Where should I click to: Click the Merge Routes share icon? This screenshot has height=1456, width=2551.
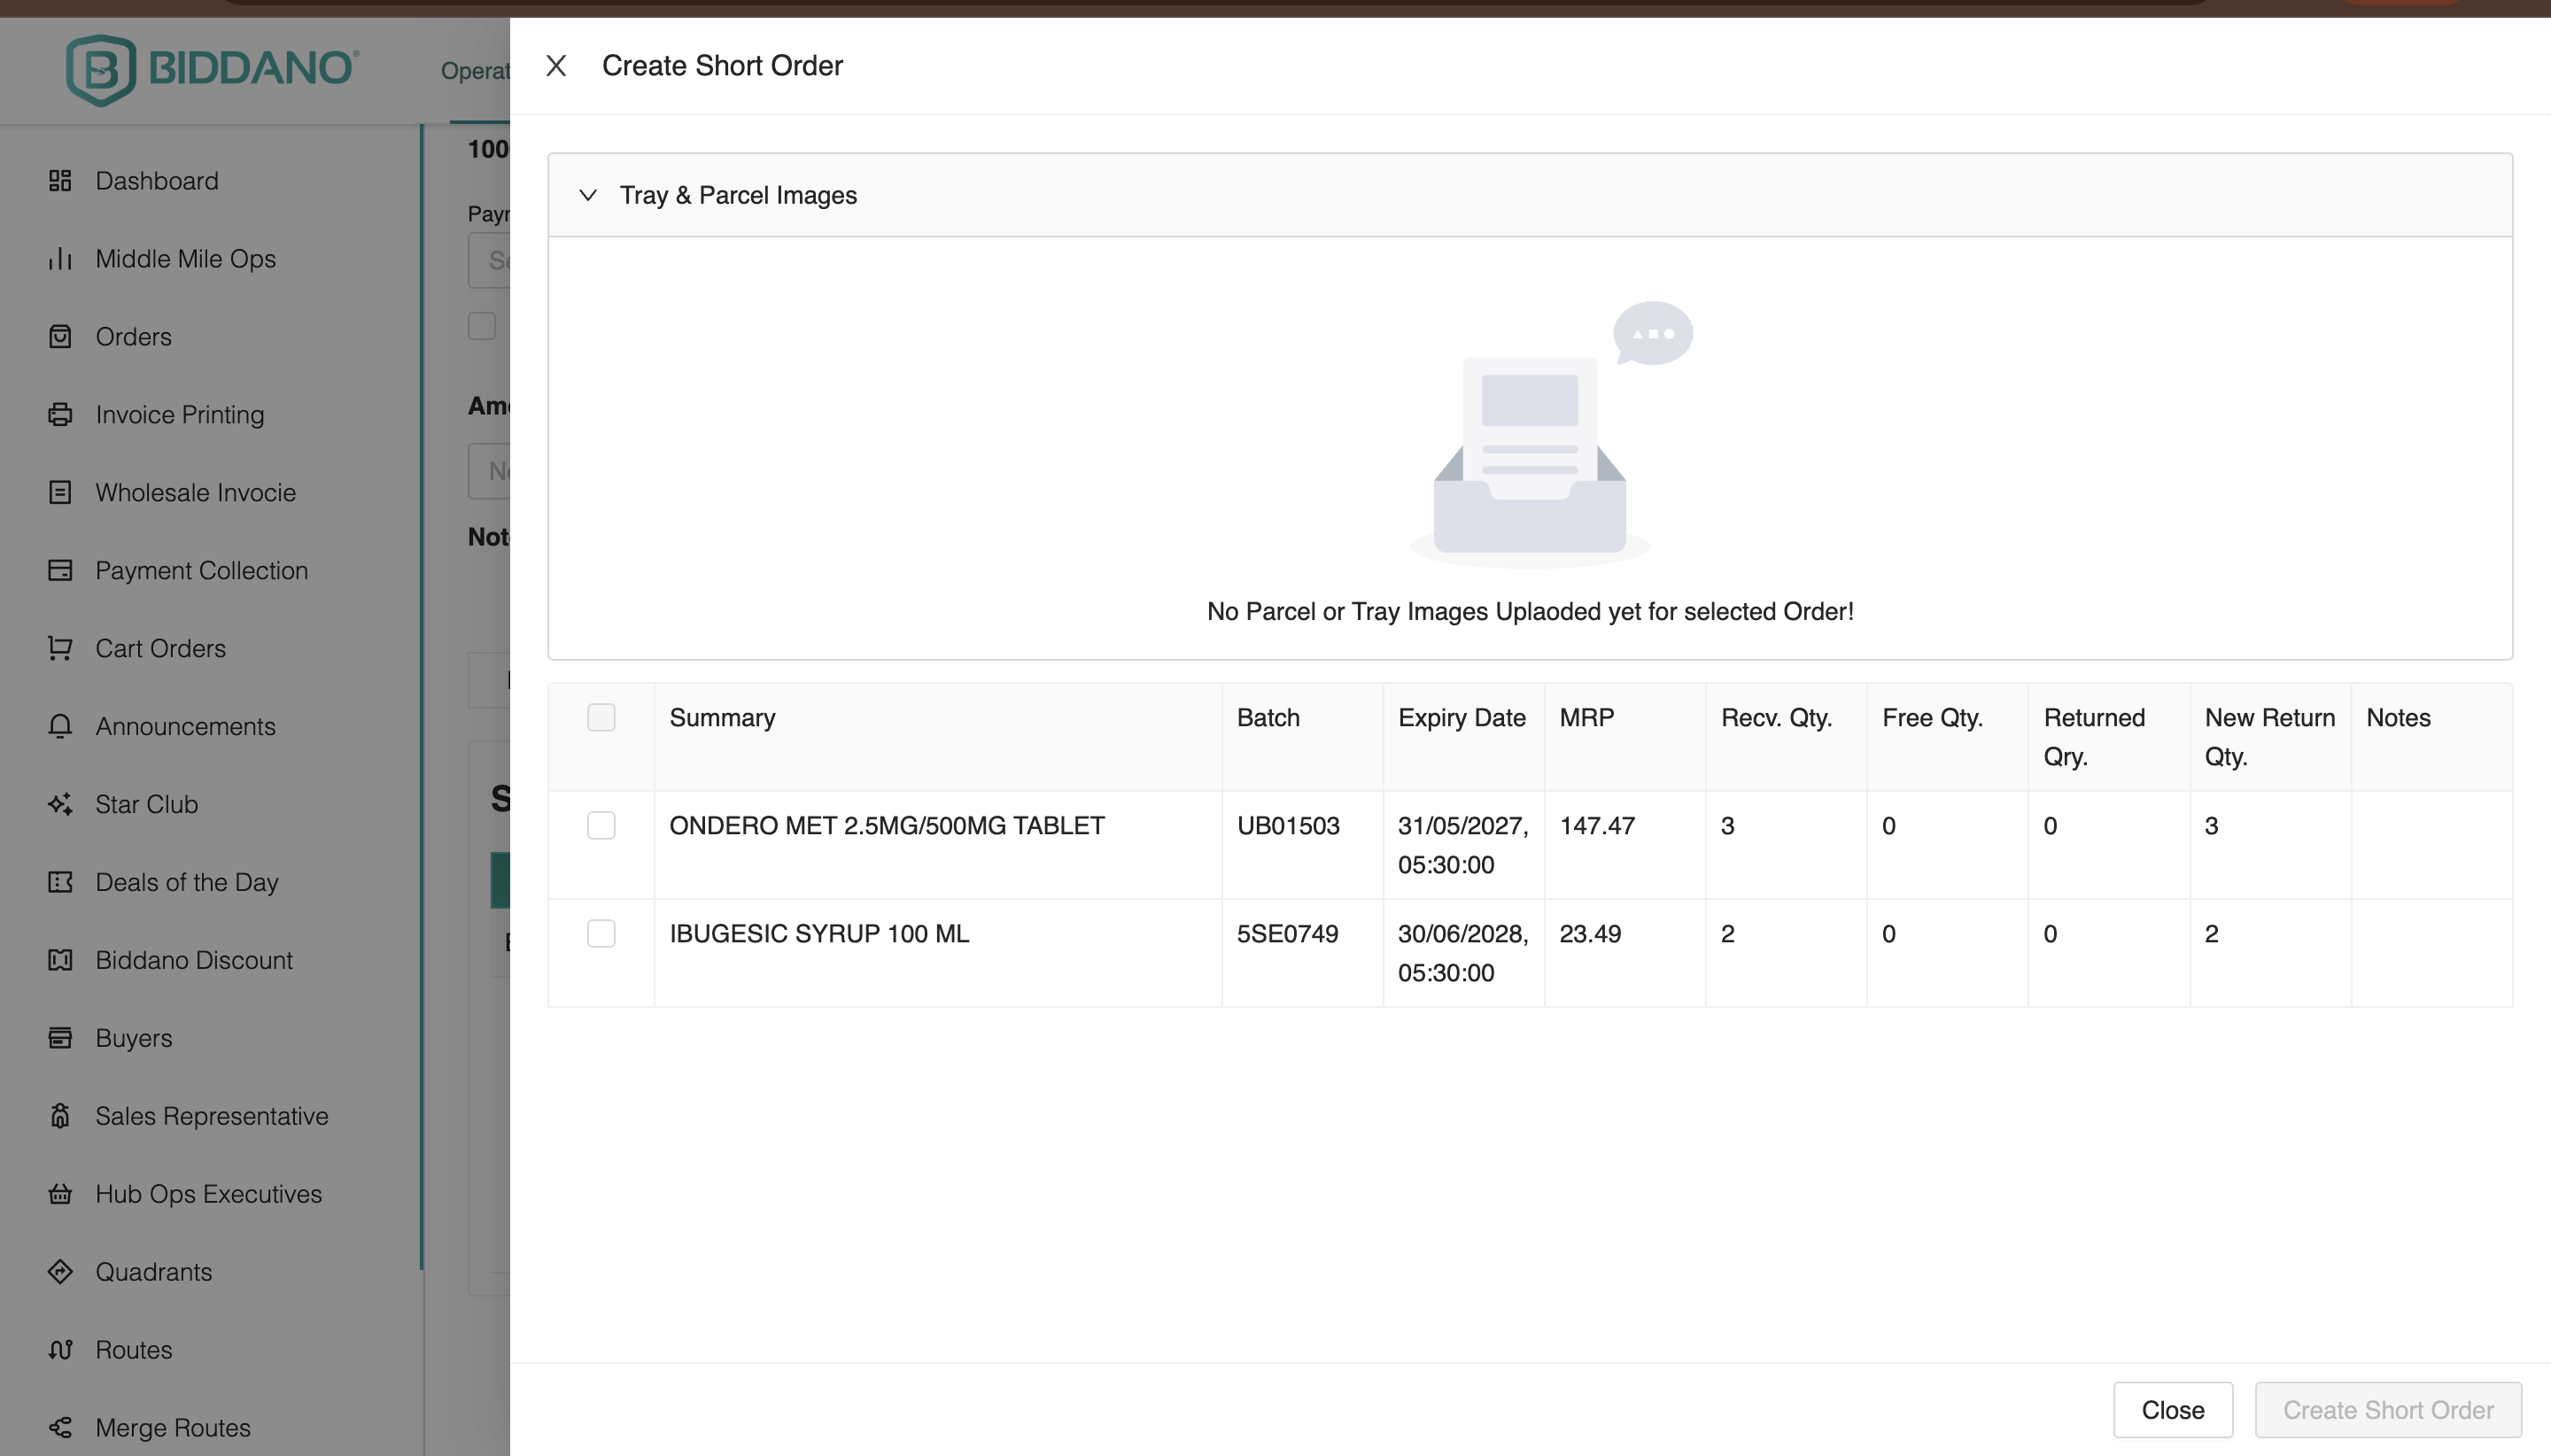(60, 1429)
